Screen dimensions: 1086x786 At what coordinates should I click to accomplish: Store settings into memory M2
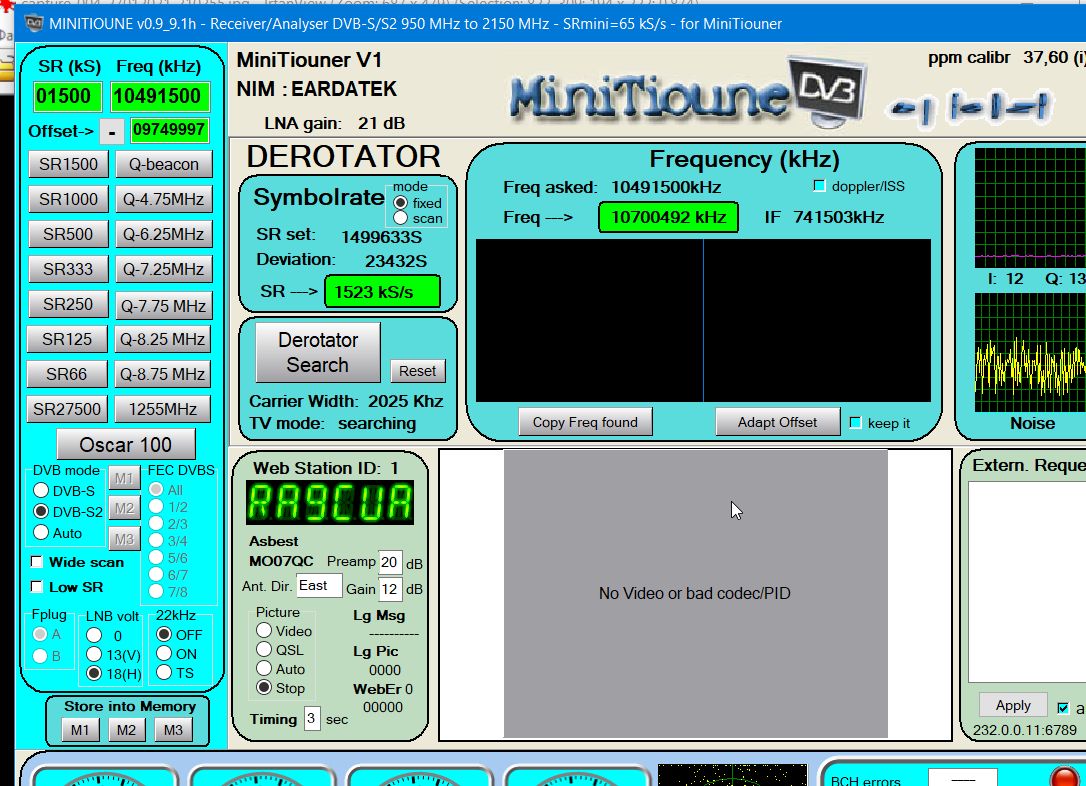126,730
